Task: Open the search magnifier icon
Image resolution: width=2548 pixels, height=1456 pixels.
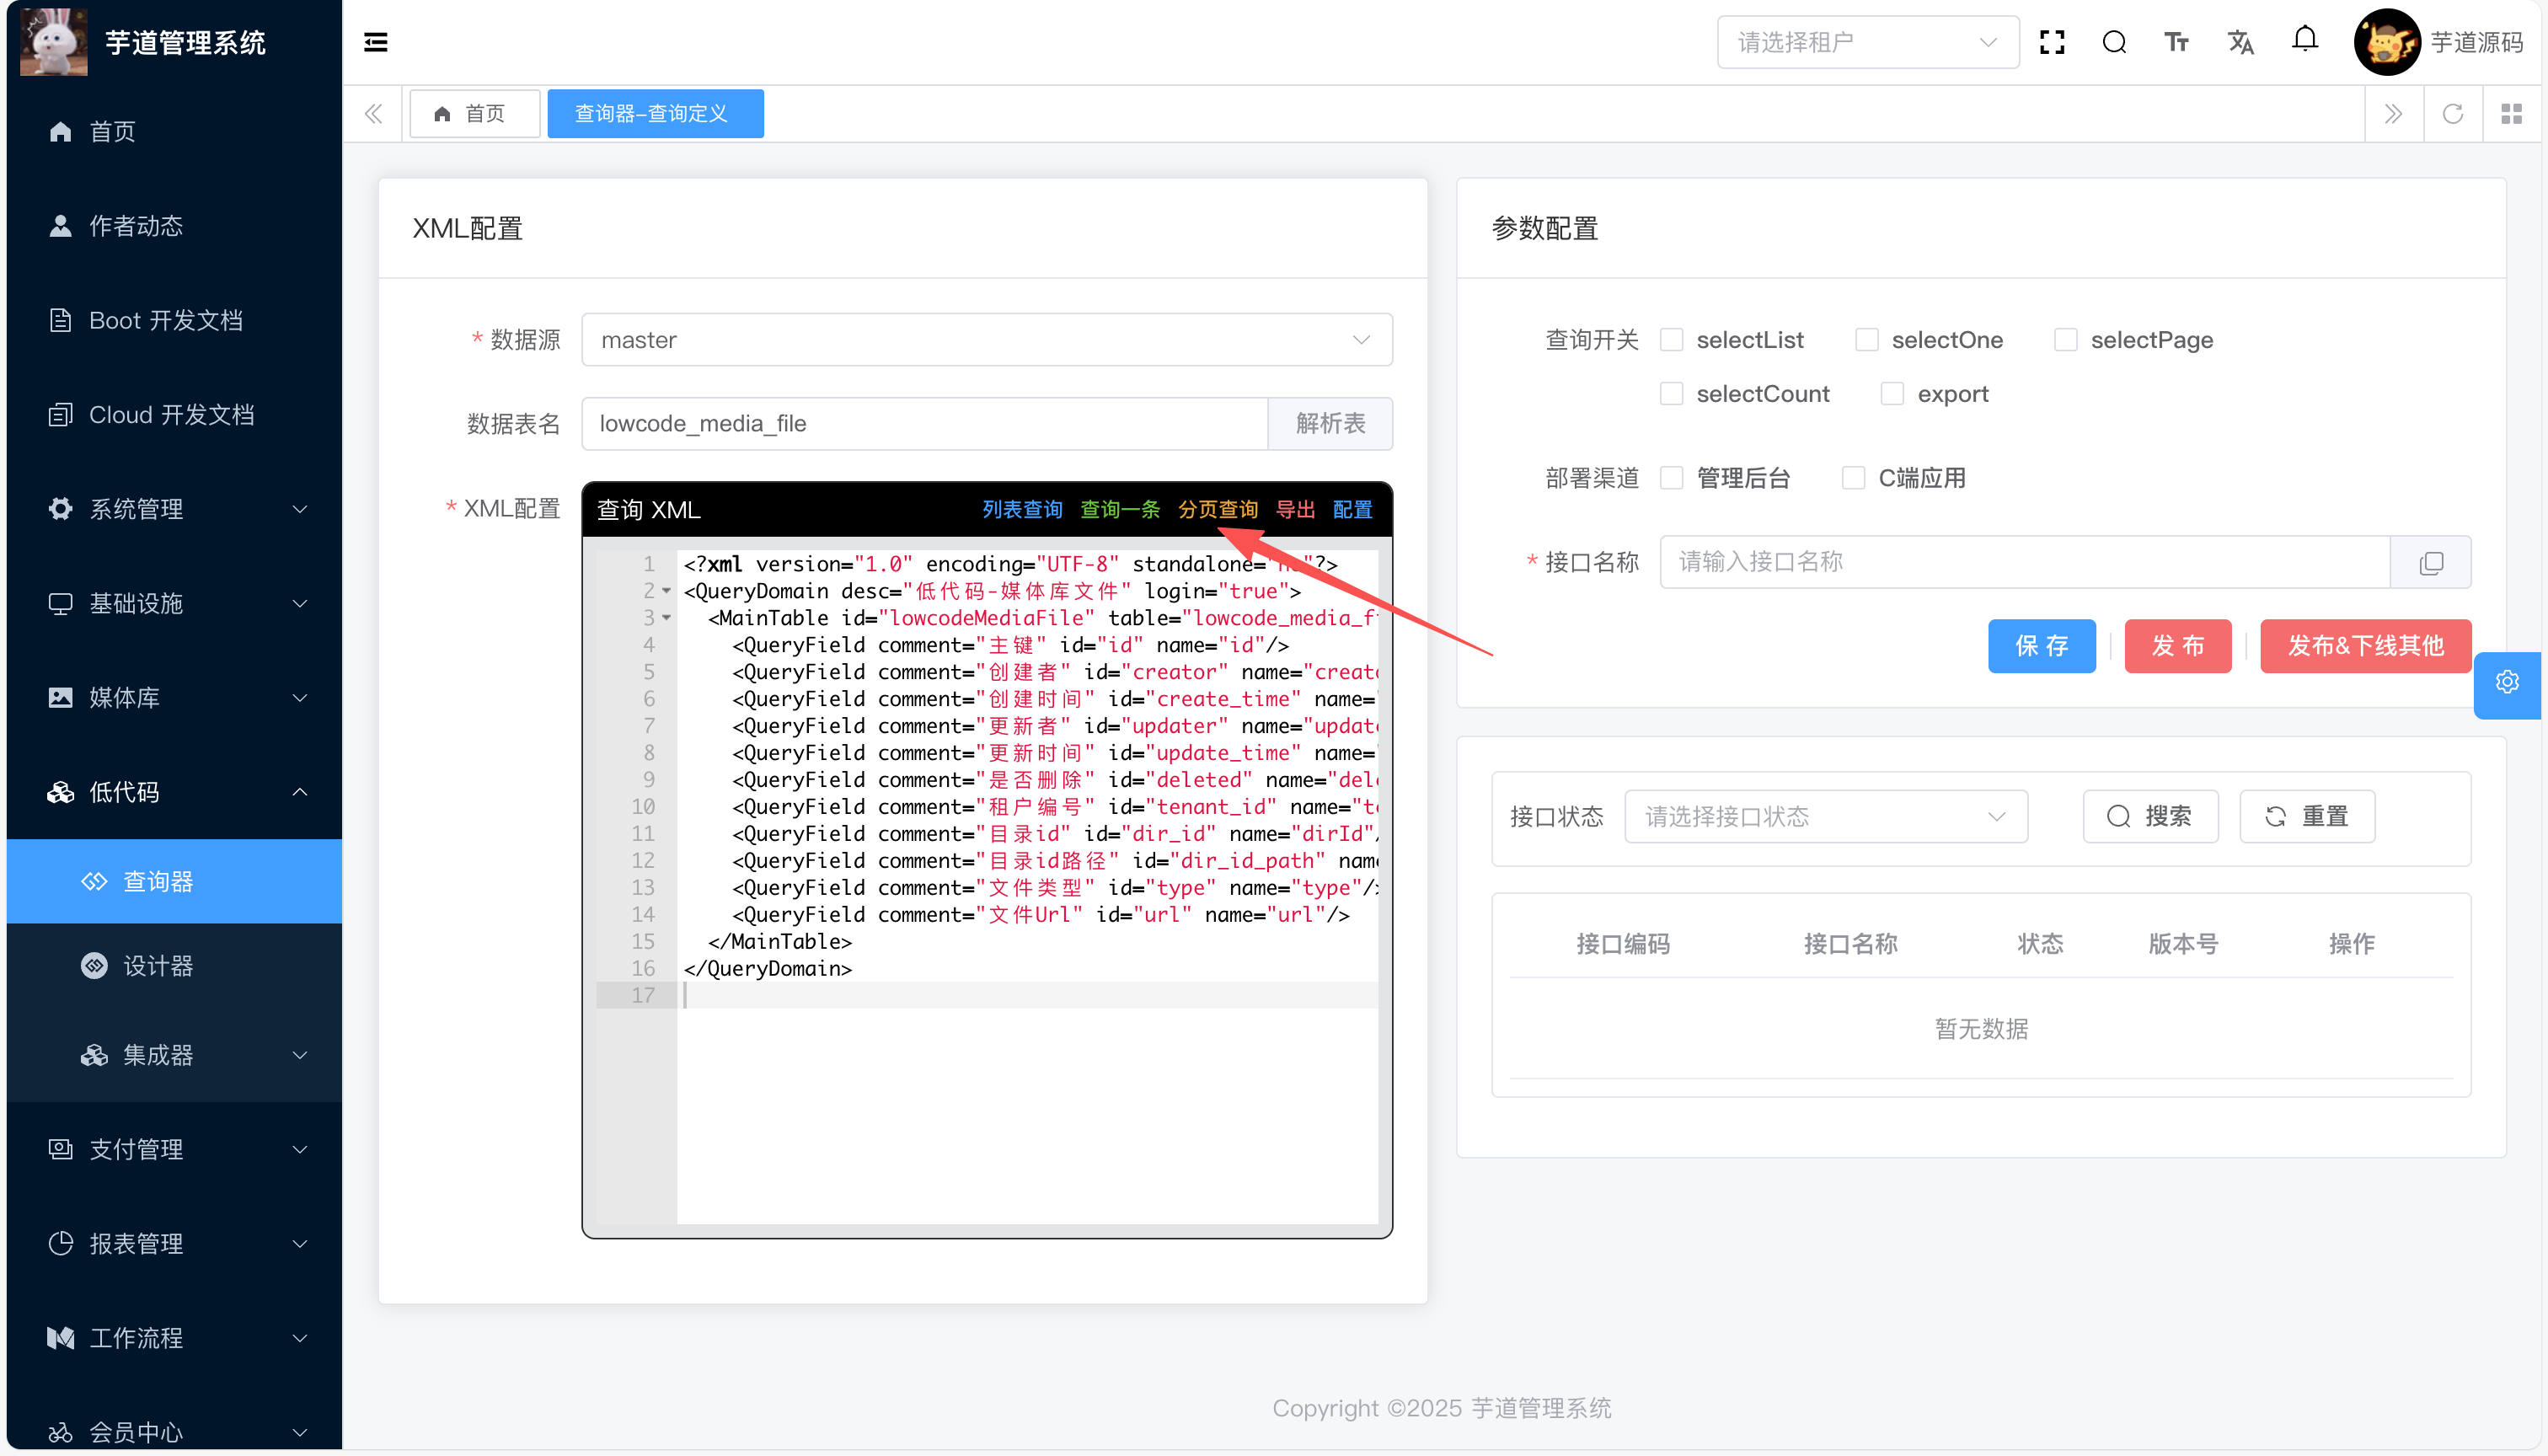Action: tap(2114, 42)
